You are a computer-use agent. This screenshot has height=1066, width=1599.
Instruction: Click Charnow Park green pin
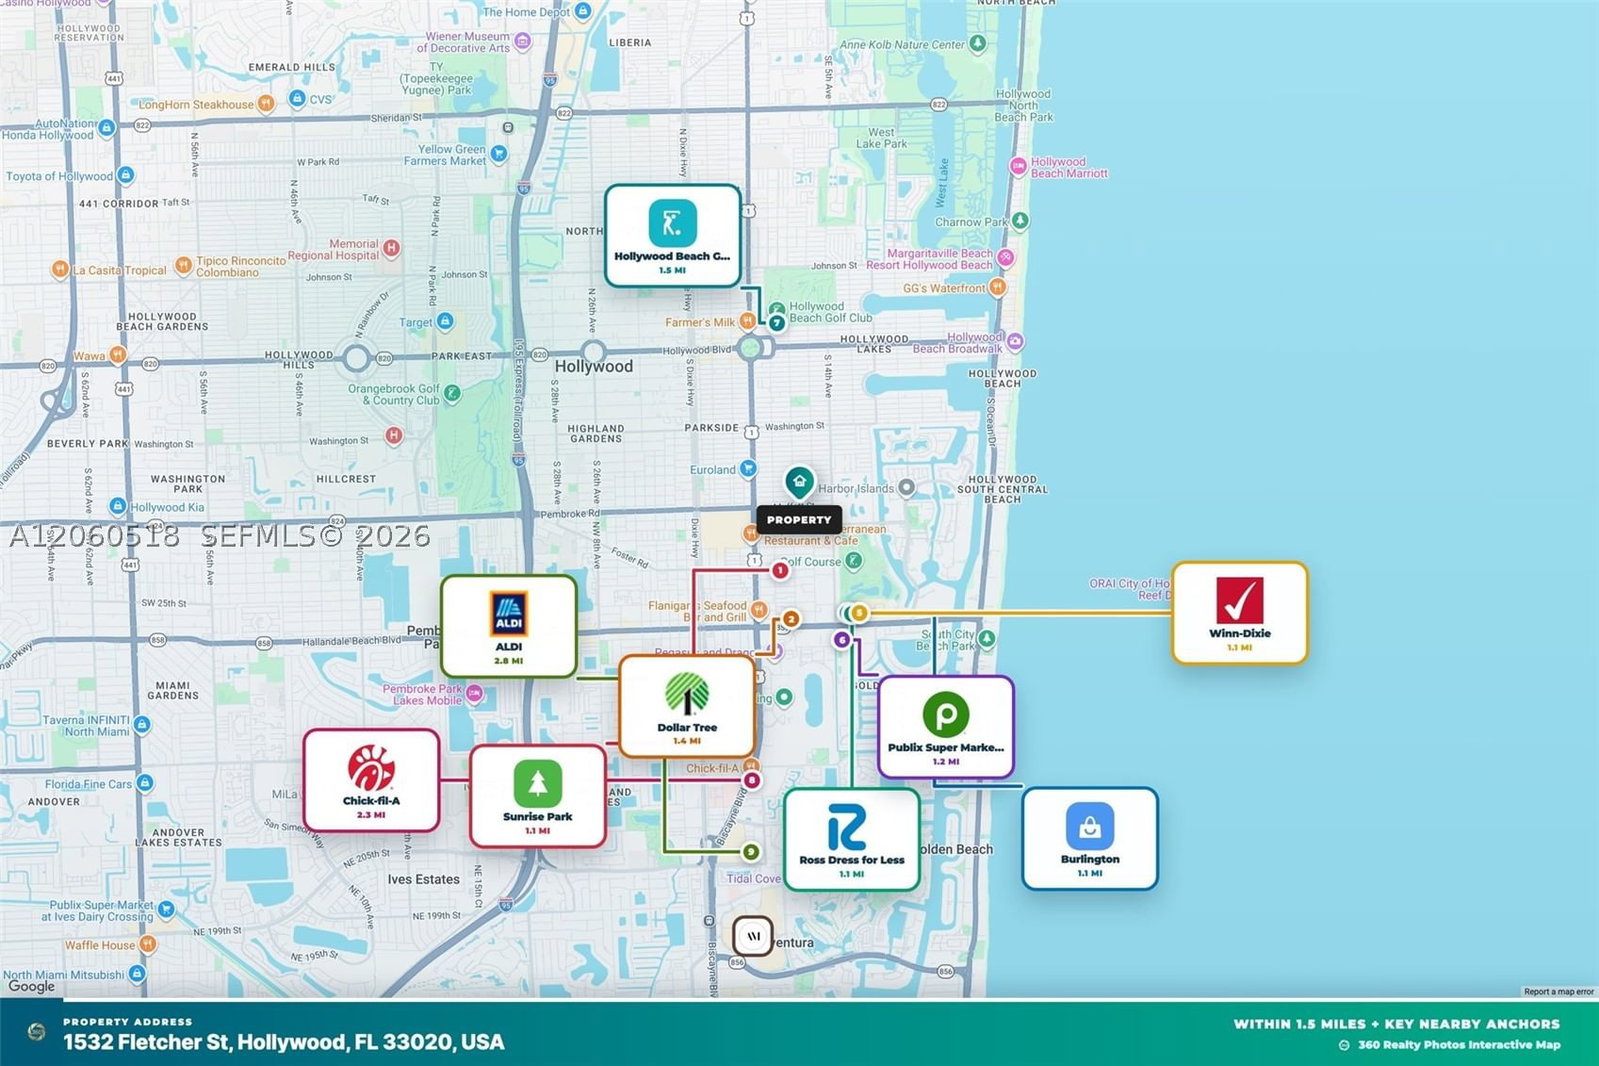[x=1020, y=220]
